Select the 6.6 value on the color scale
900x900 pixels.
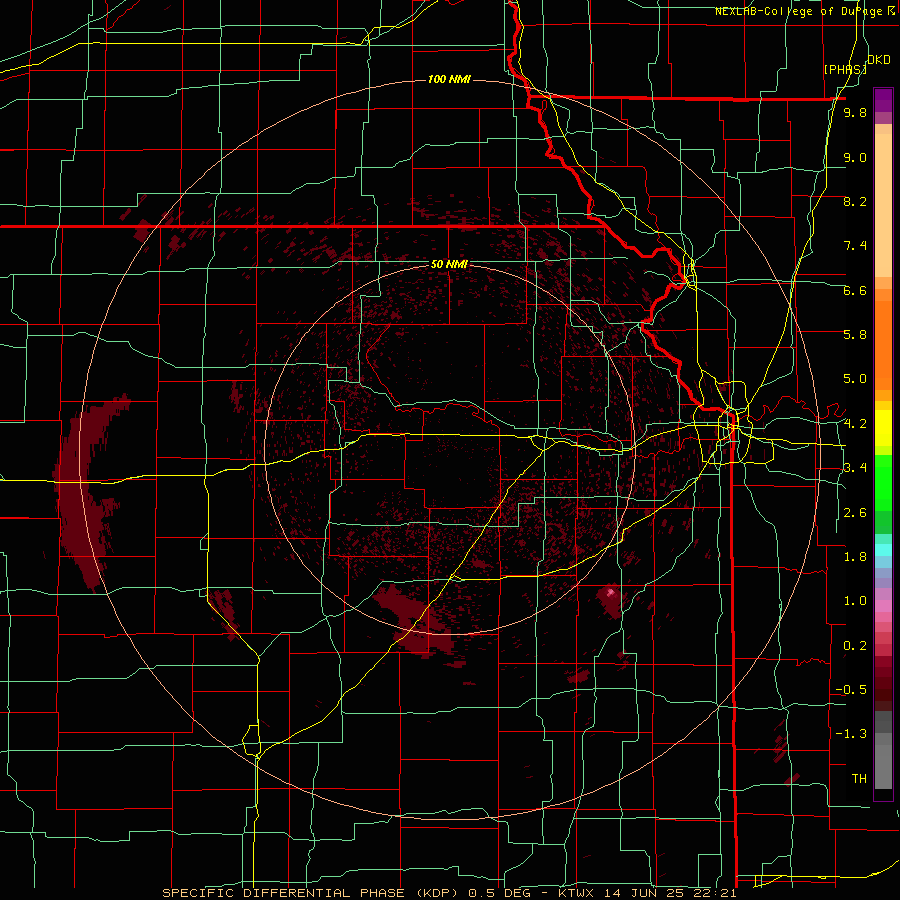point(855,290)
